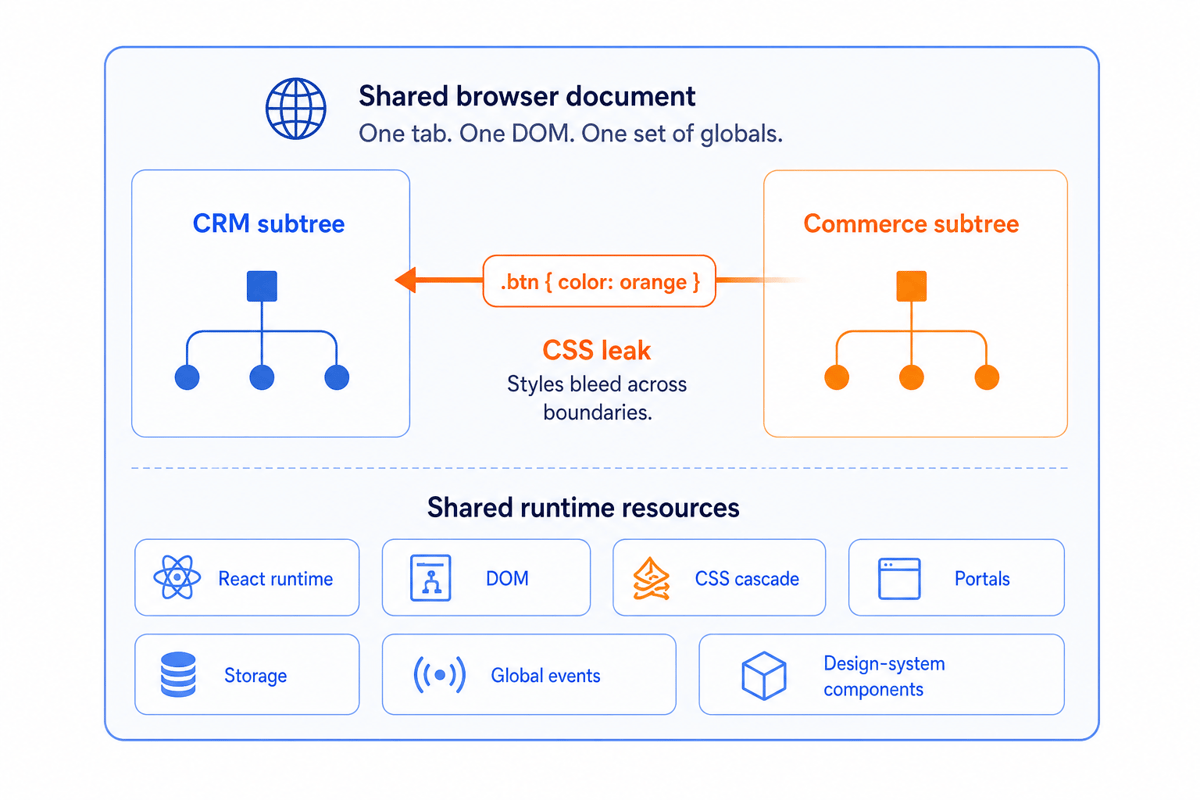
Task: Click the globe icon beside Shared browser document
Action: 295,109
